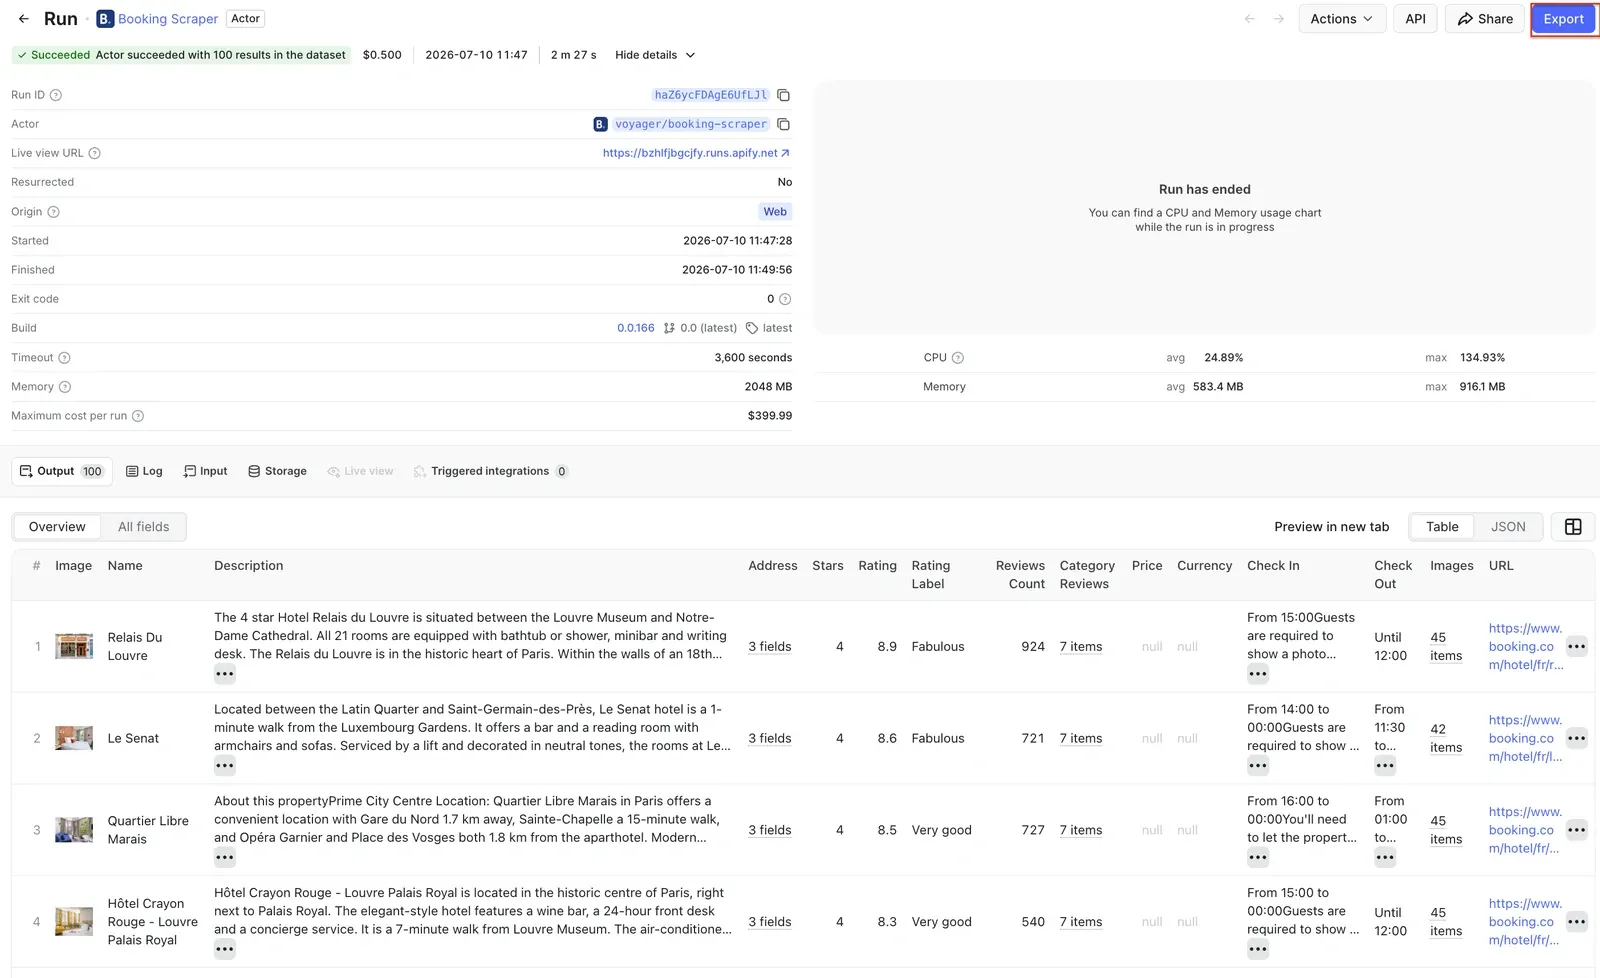Open Relais Du Louvre image thumbnail

point(74,646)
